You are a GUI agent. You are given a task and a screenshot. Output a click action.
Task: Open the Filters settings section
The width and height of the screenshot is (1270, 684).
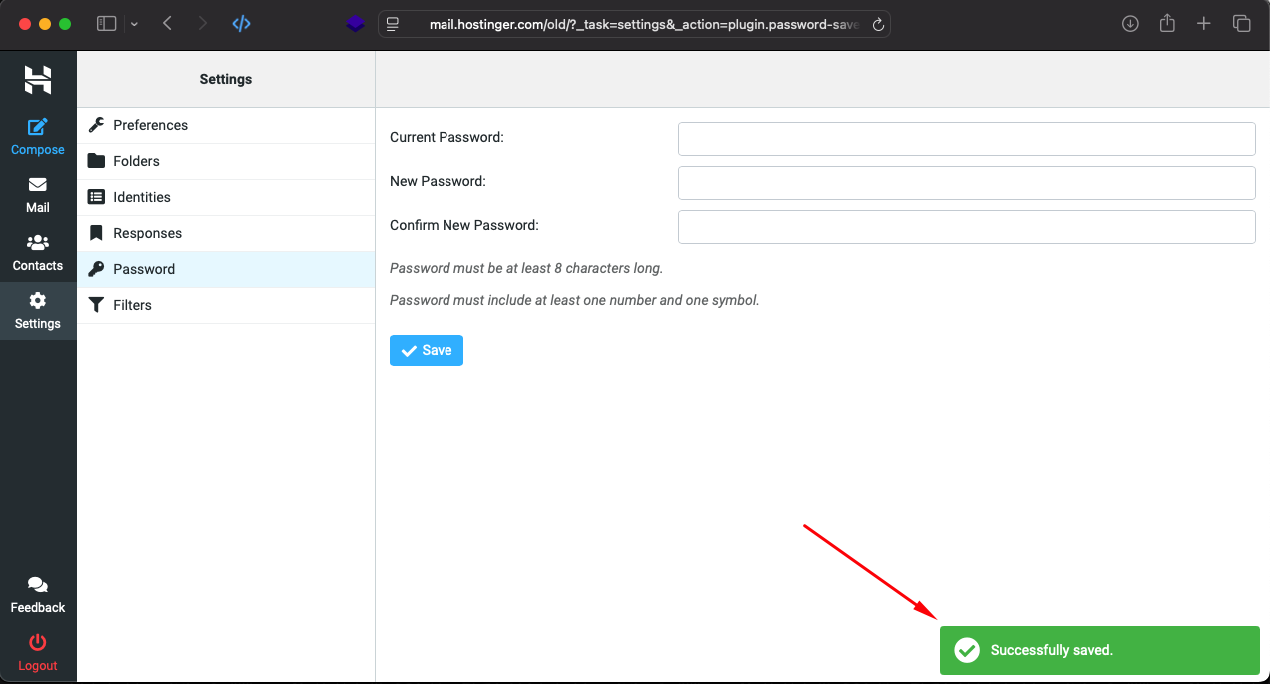coord(132,305)
